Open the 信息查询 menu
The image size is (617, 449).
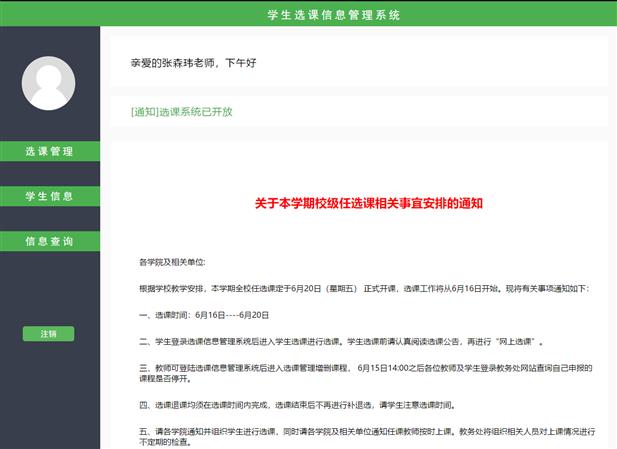click(50, 241)
